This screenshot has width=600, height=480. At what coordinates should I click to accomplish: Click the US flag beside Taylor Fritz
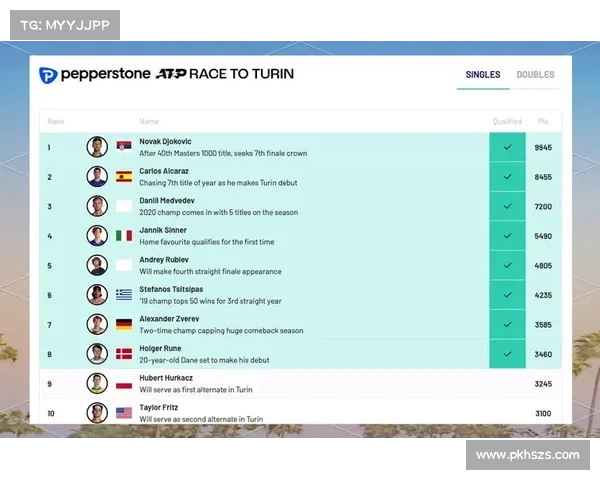click(x=124, y=413)
